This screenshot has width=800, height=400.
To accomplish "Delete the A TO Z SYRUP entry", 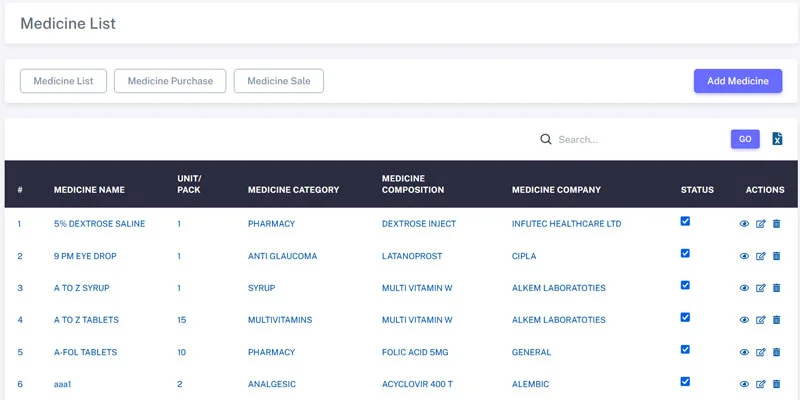I will click(x=777, y=288).
